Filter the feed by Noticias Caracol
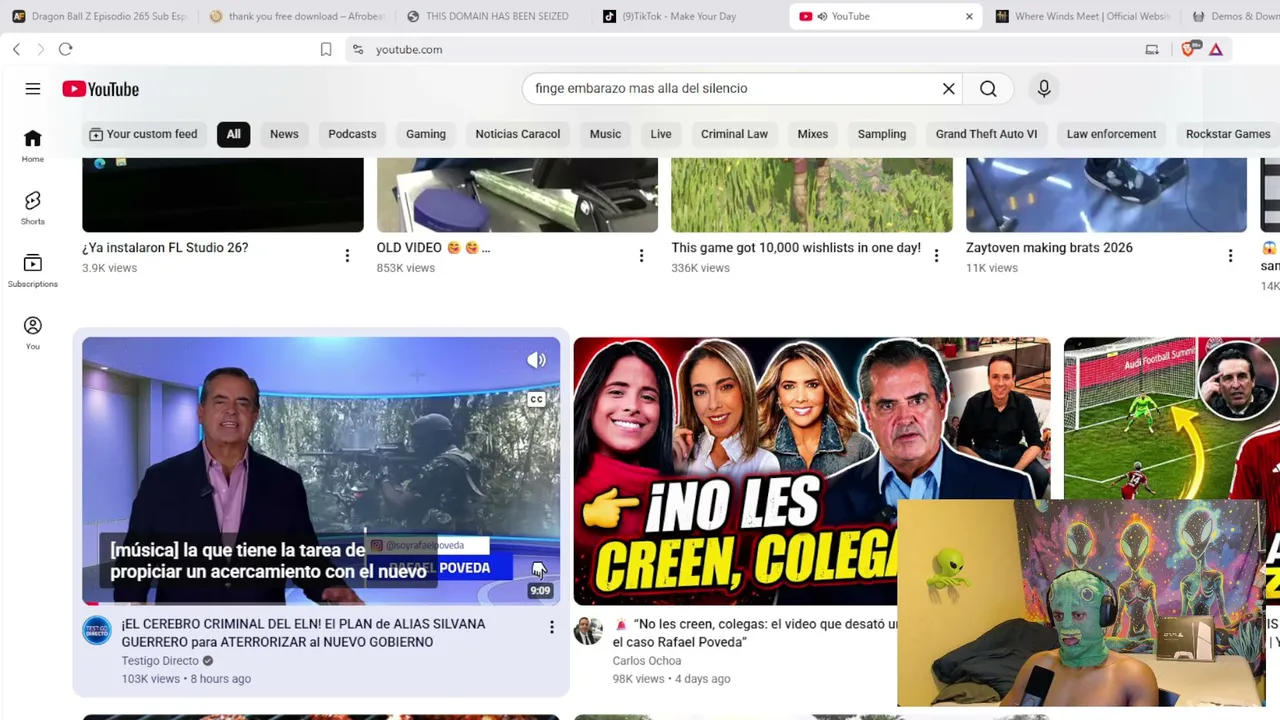This screenshot has width=1280, height=720. coord(518,134)
